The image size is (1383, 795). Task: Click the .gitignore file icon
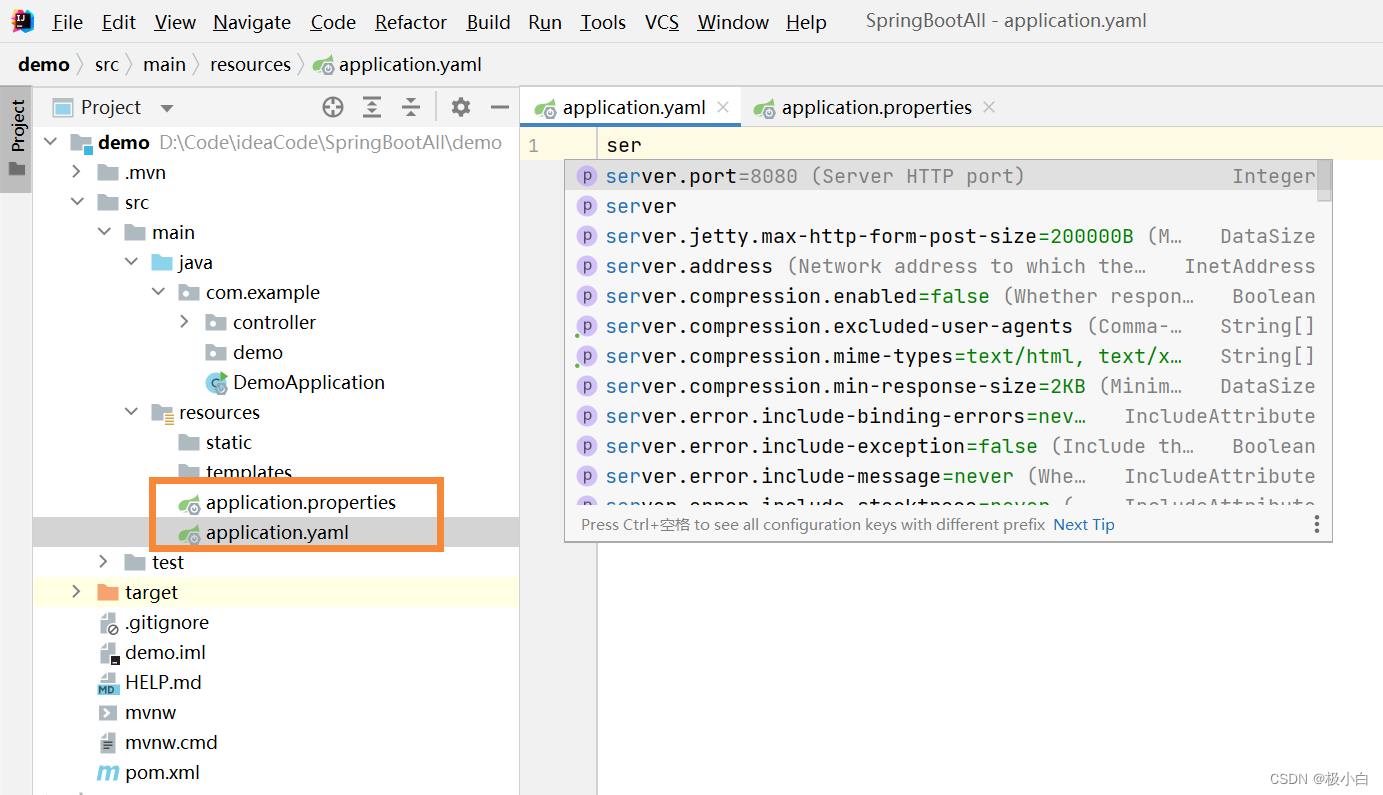click(108, 623)
